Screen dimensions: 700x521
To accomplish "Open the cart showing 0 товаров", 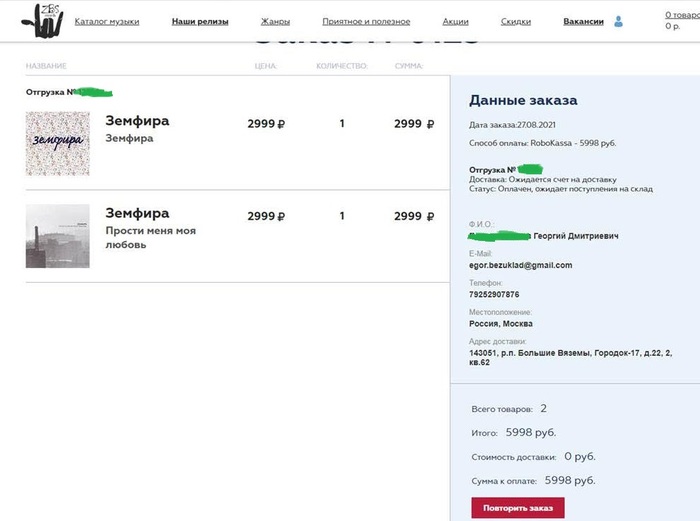I will point(679,20).
